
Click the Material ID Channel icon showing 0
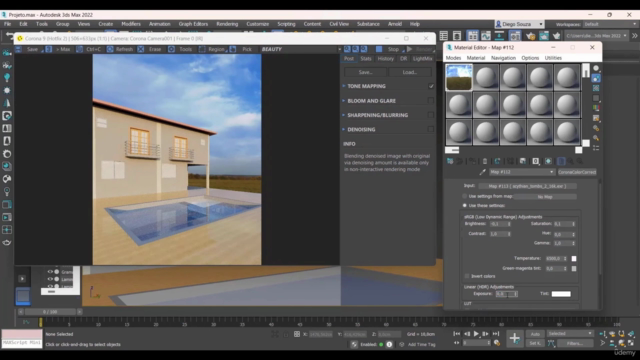click(536, 161)
